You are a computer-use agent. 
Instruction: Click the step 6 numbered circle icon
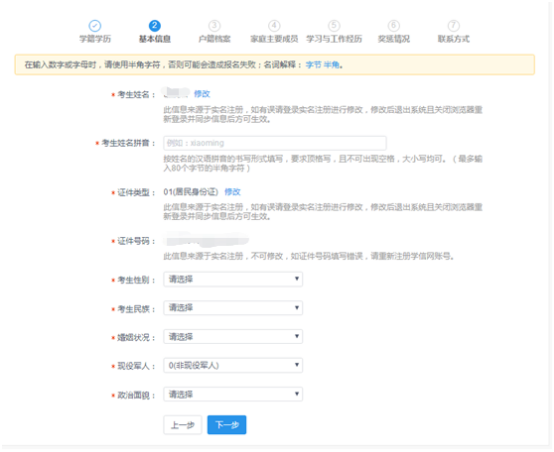(x=394, y=26)
